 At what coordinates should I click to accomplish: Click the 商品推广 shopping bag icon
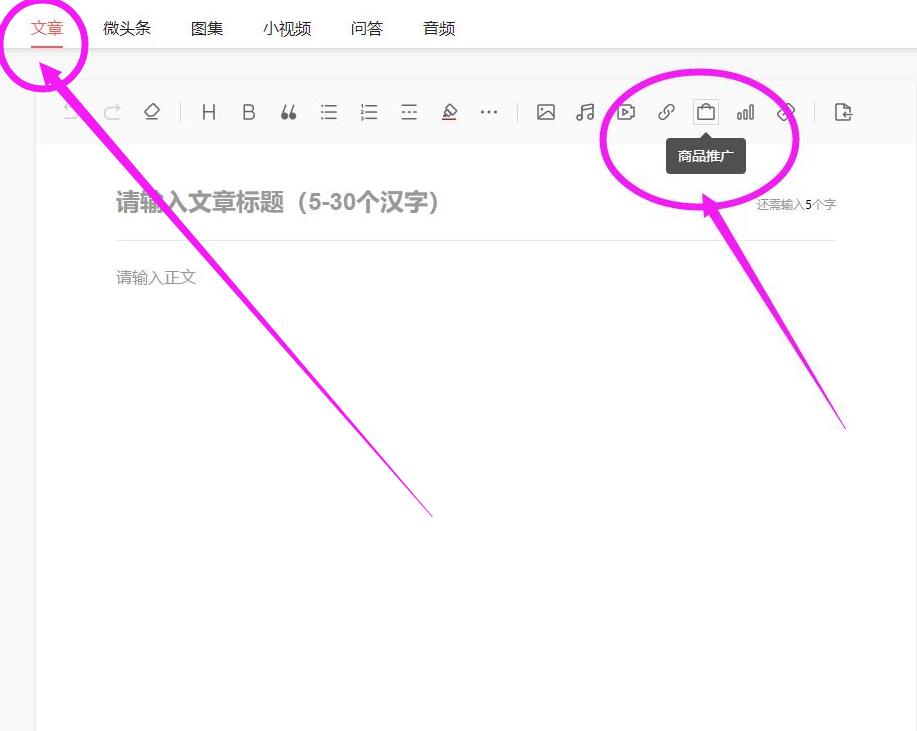pos(706,112)
